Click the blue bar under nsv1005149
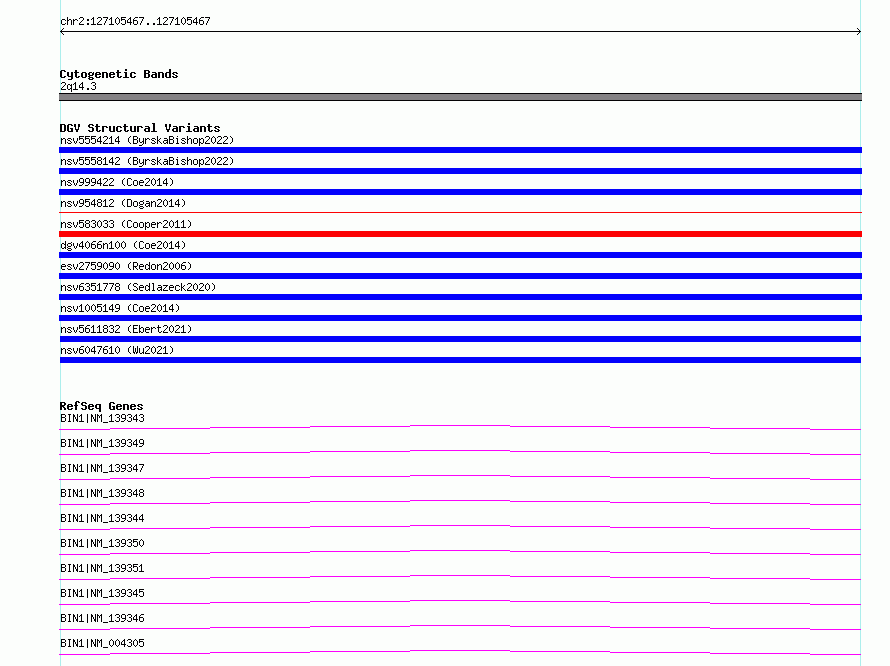The width and height of the screenshot is (890, 666). click(x=460, y=318)
